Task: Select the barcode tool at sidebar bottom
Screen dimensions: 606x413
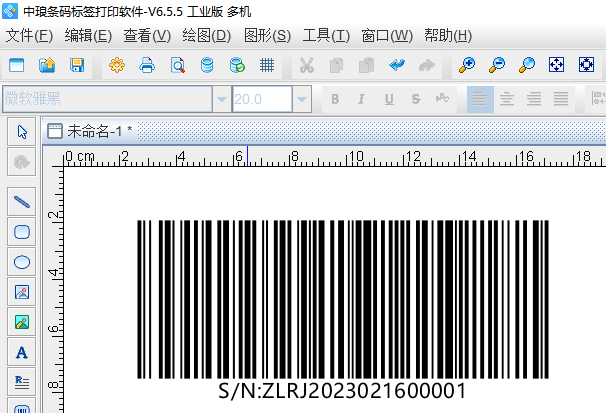Action: pyautogui.click(x=22, y=406)
